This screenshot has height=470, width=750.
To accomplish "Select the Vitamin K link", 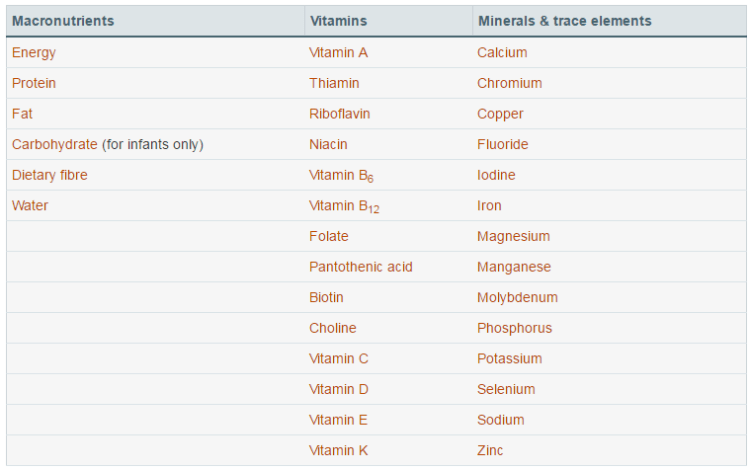I will (x=338, y=450).
